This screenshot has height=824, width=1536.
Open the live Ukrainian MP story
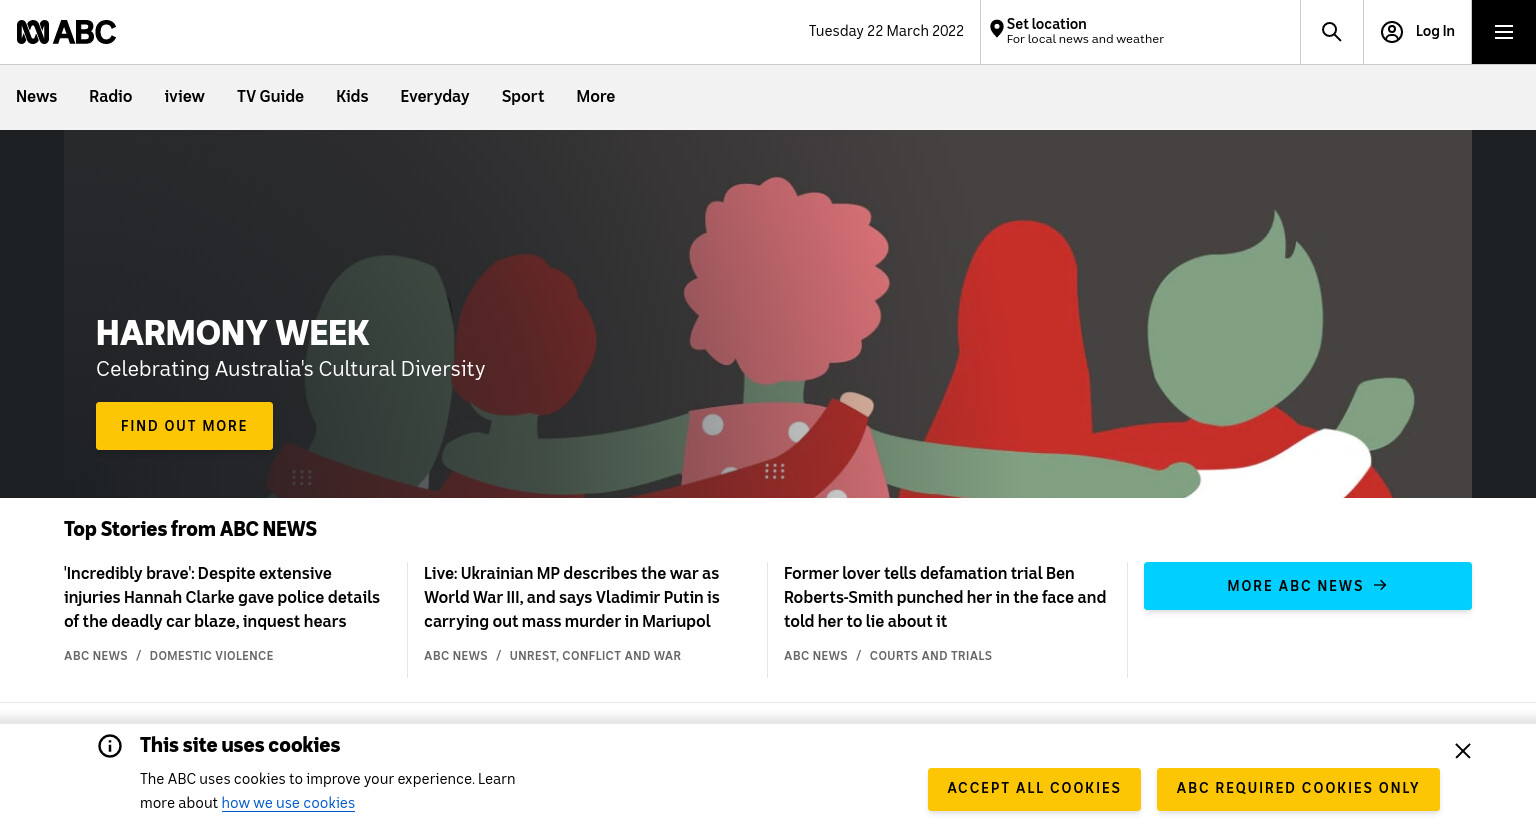572,597
